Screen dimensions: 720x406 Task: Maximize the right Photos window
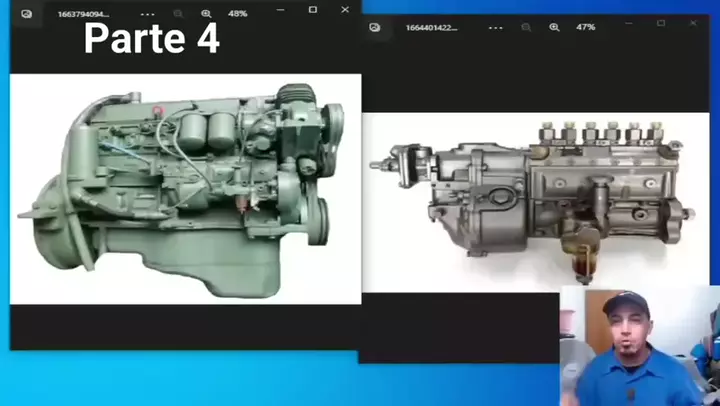click(661, 23)
